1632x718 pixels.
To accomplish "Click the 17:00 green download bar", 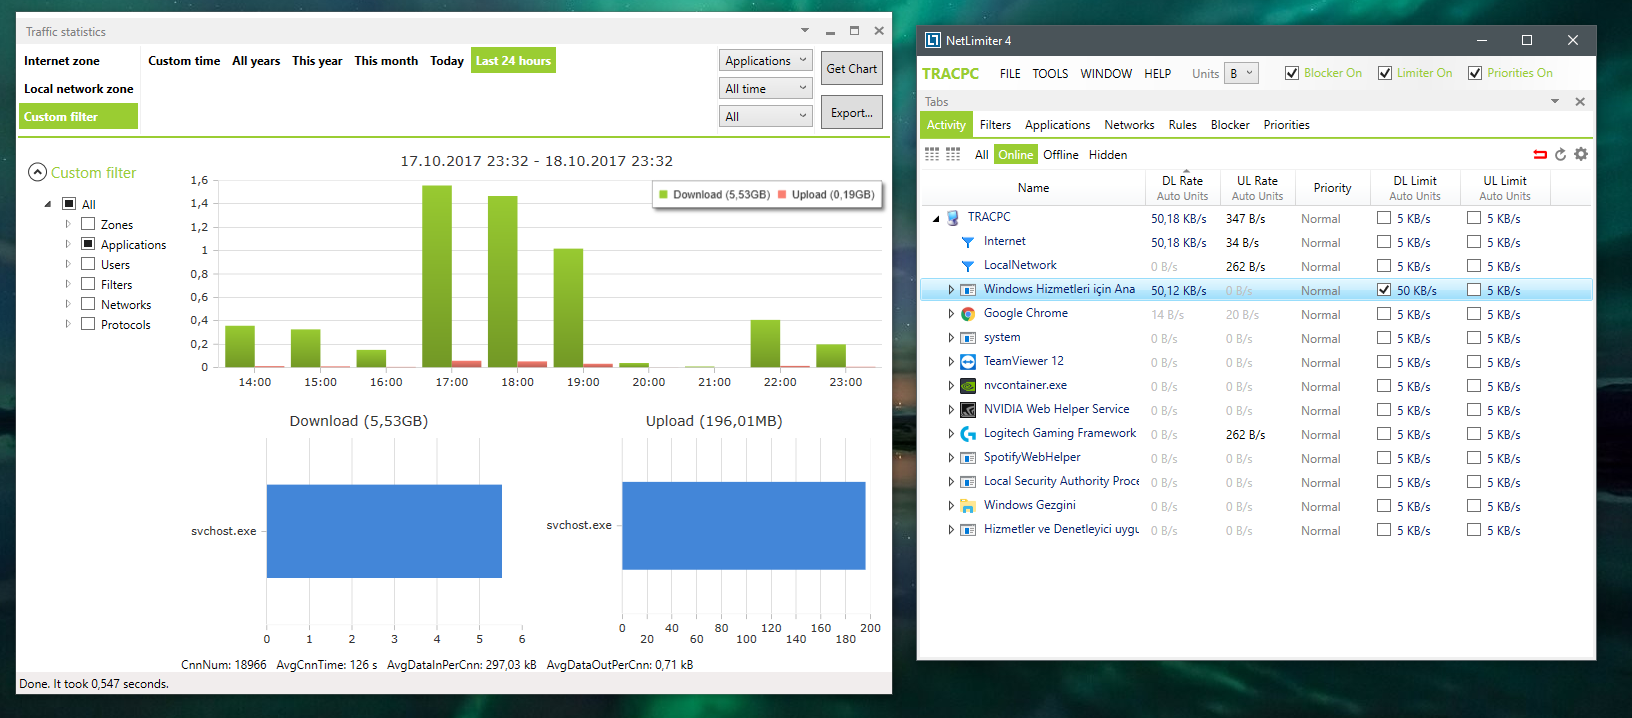I will click(437, 276).
